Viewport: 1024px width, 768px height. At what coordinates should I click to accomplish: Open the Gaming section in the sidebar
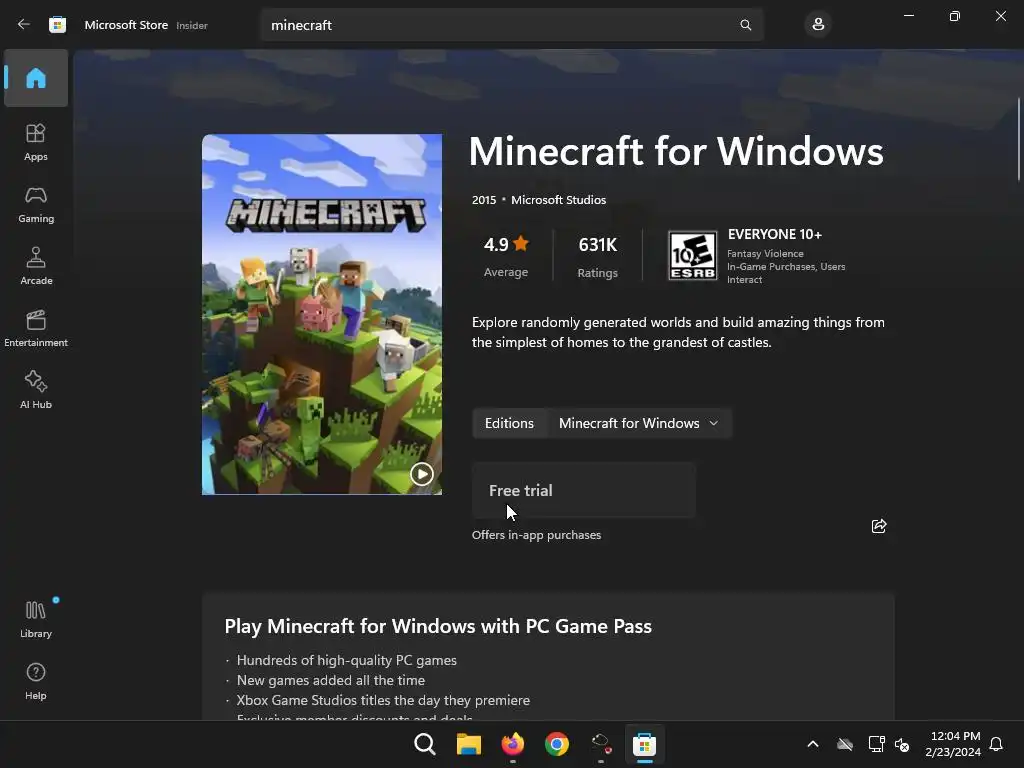[36, 204]
